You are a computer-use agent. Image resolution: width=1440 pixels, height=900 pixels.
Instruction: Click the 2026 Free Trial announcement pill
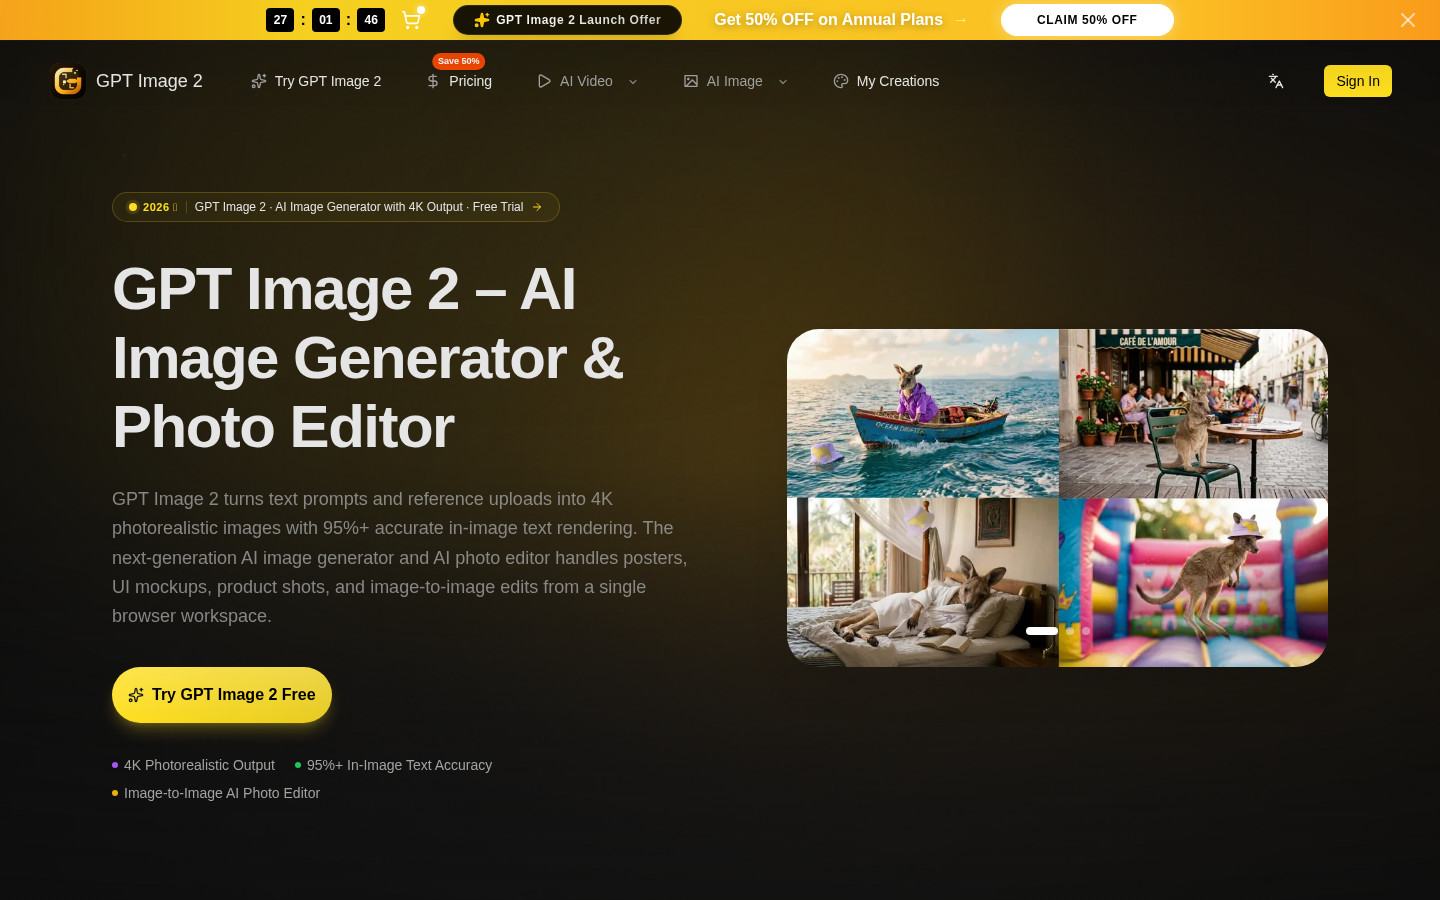click(336, 207)
